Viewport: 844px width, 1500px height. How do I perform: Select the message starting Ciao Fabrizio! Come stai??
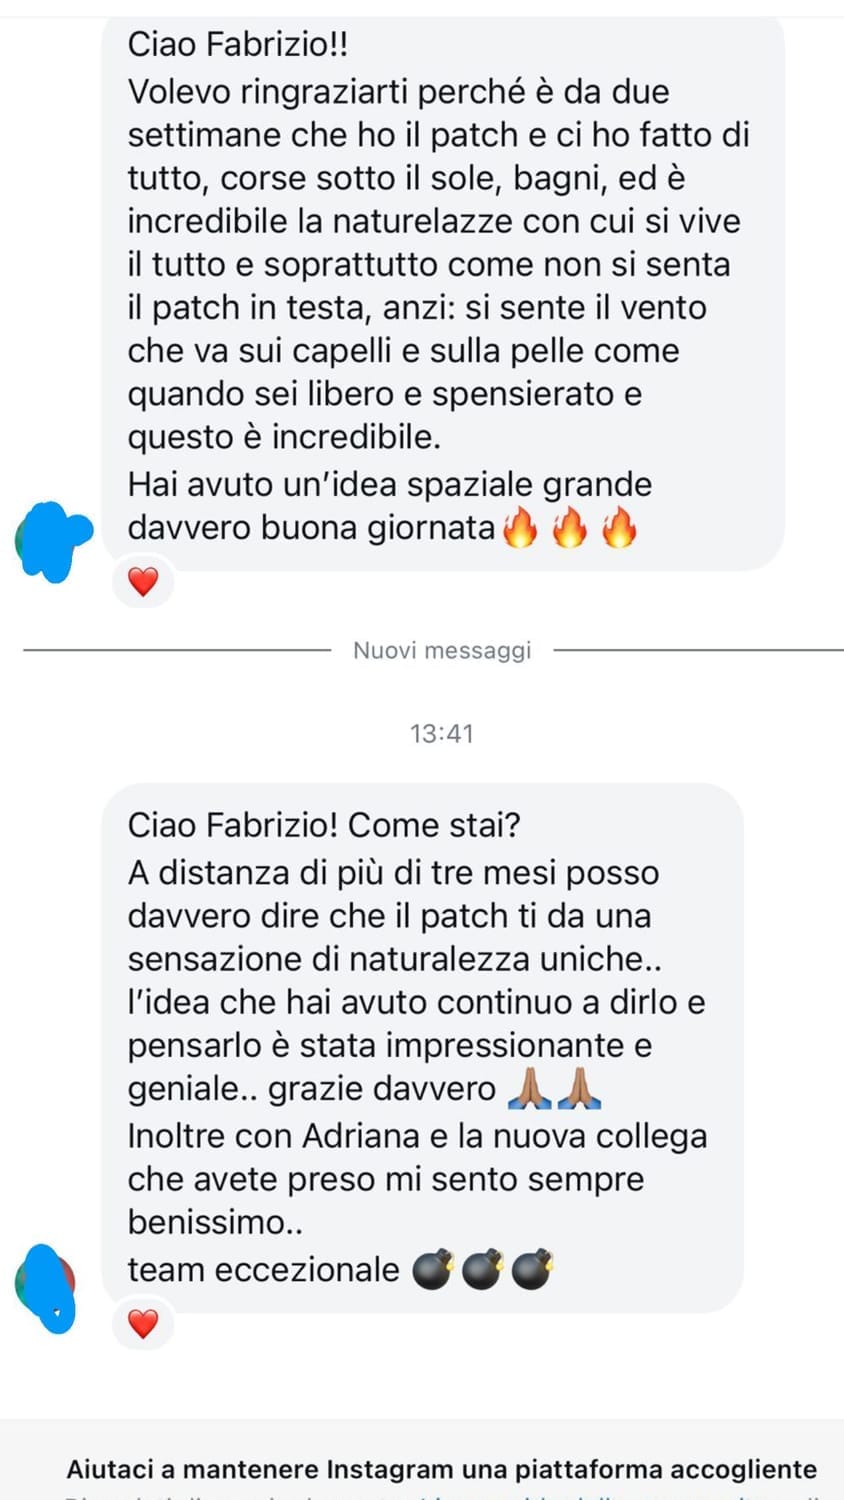pos(422,1047)
